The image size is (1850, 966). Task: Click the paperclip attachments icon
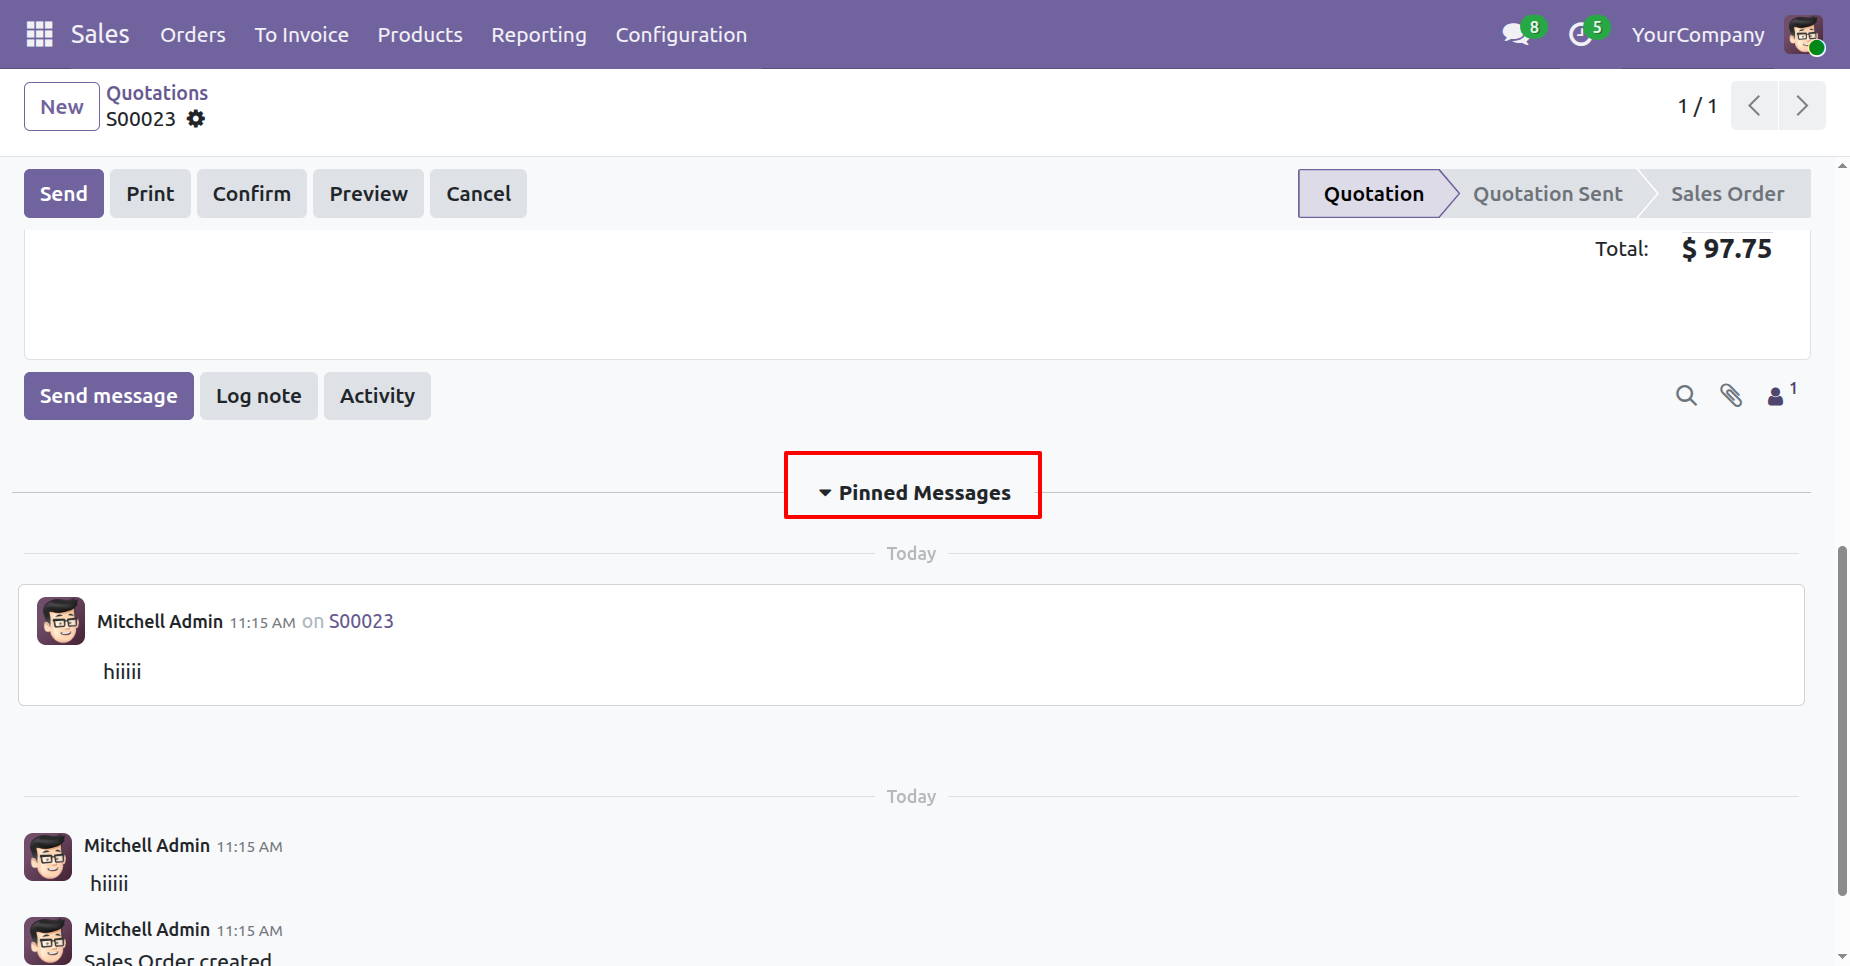(x=1731, y=396)
